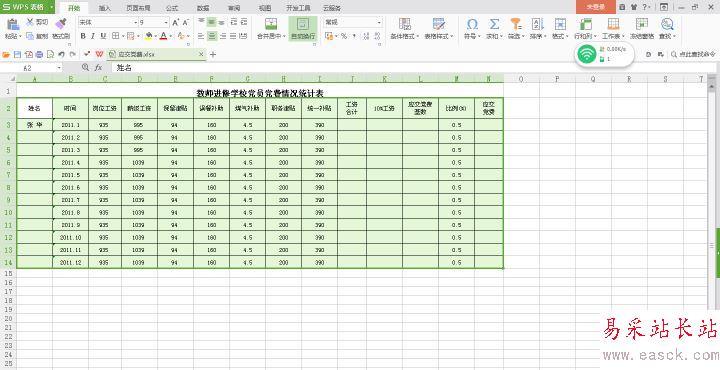This screenshot has height=370, width=720.
Task: Toggle right horizontal alignment
Action: tap(223, 36)
